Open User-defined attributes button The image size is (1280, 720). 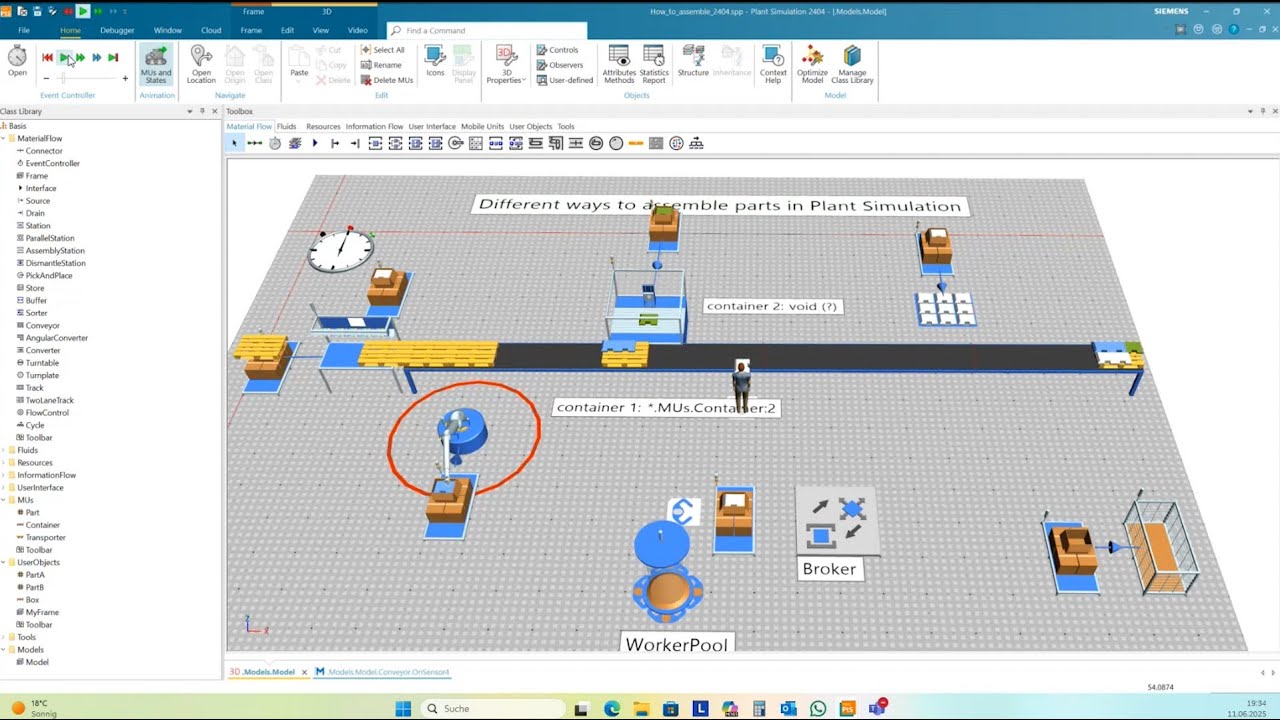pyautogui.click(x=564, y=80)
